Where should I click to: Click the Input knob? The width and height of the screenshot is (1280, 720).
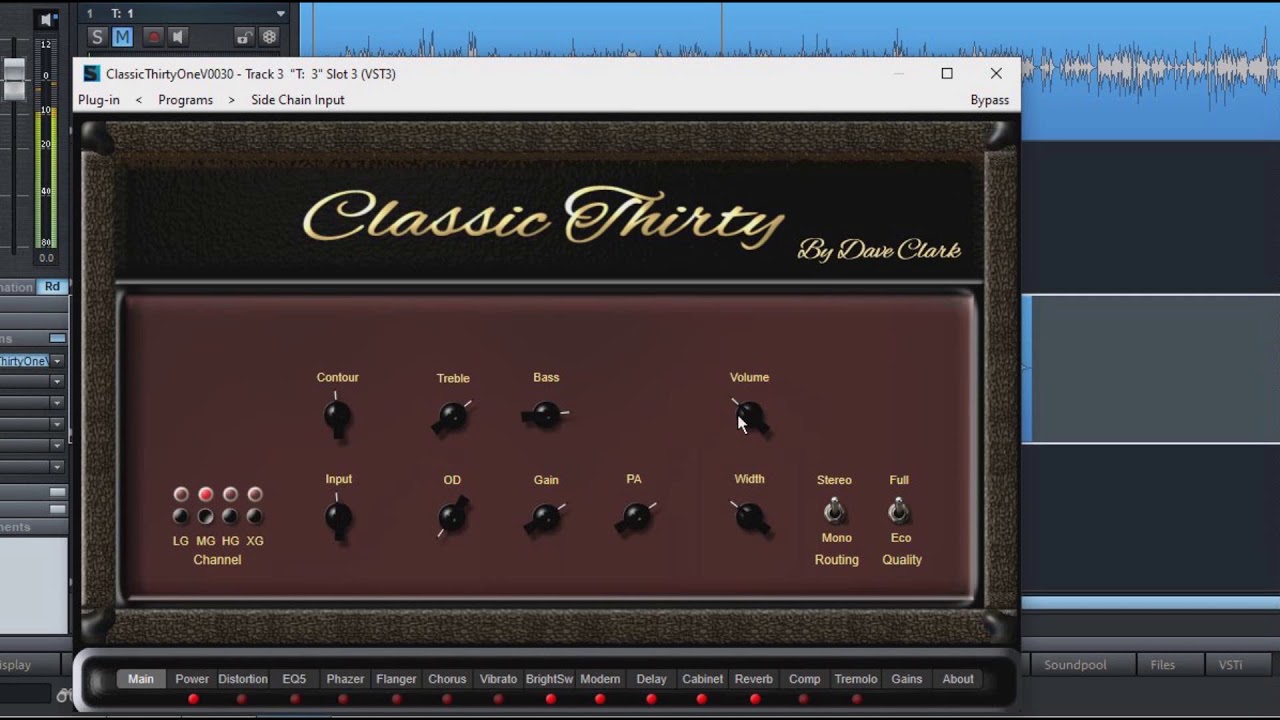338,518
